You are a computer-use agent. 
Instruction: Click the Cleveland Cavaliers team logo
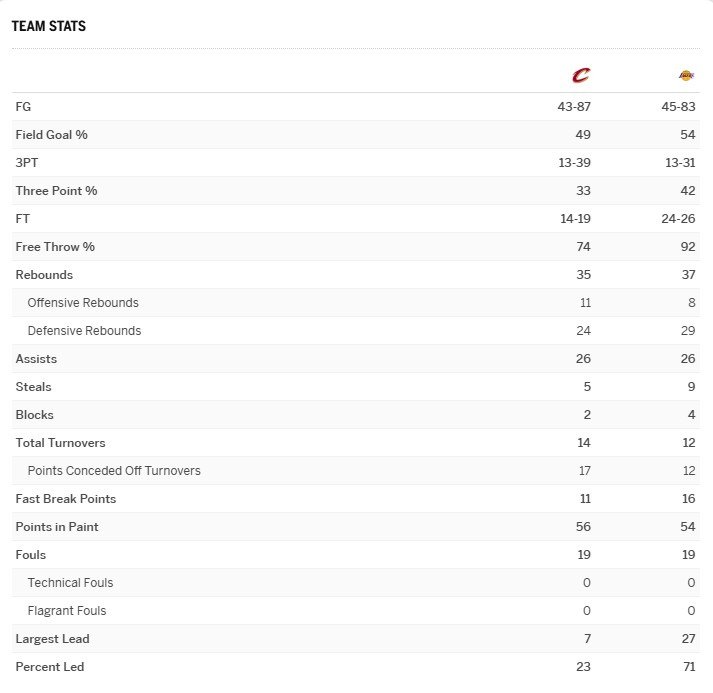coord(581,75)
